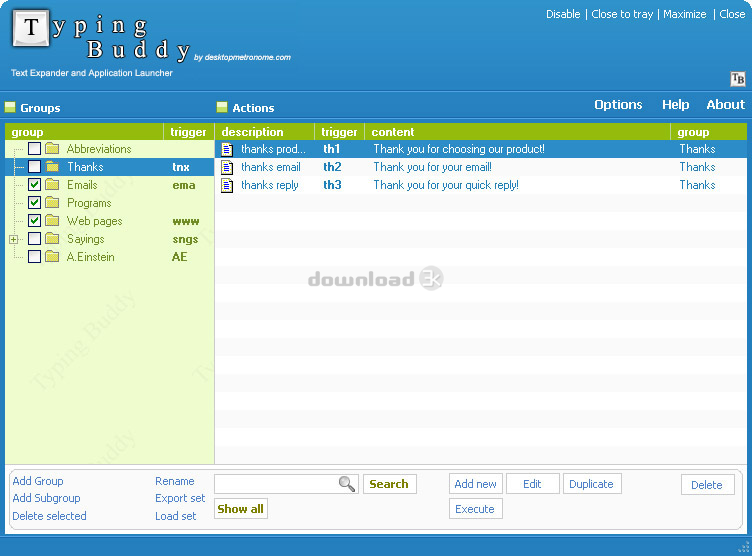Uncheck the Web pages group checkbox

pyautogui.click(x=34, y=221)
